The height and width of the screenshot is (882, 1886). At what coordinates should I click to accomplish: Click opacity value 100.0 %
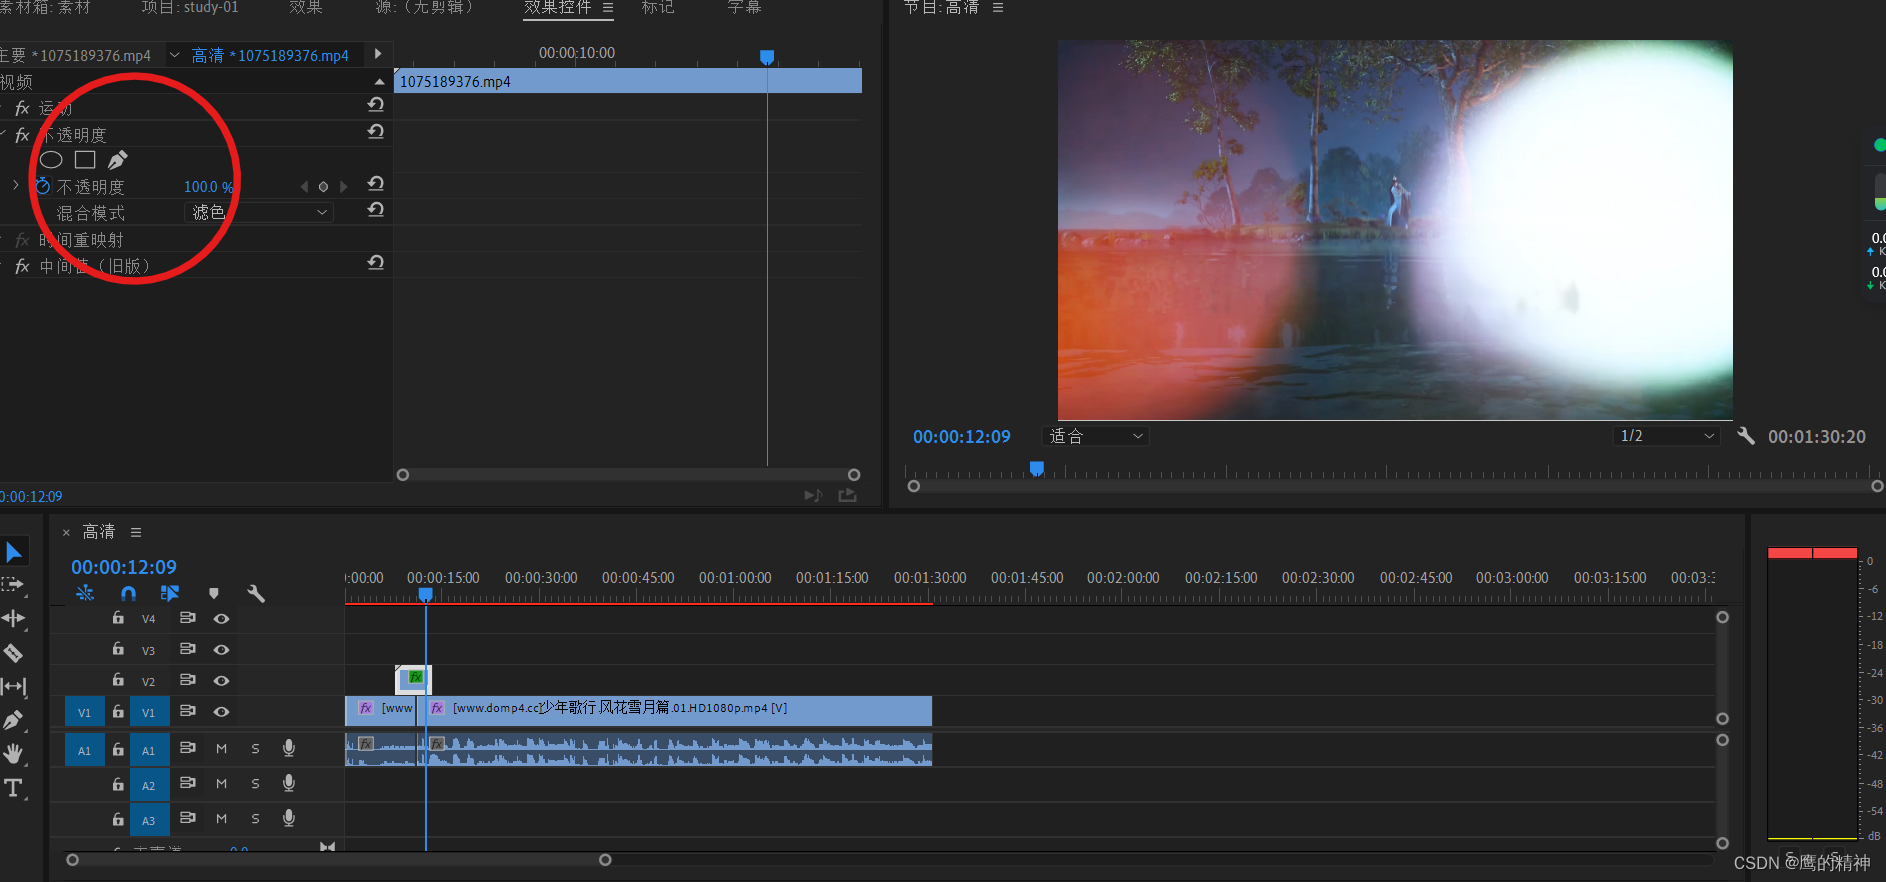(208, 187)
